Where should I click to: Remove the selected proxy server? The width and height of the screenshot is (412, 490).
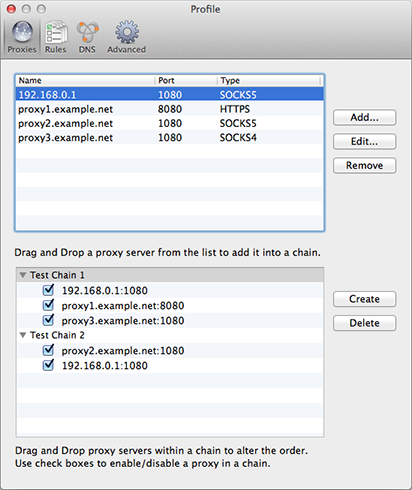364,166
